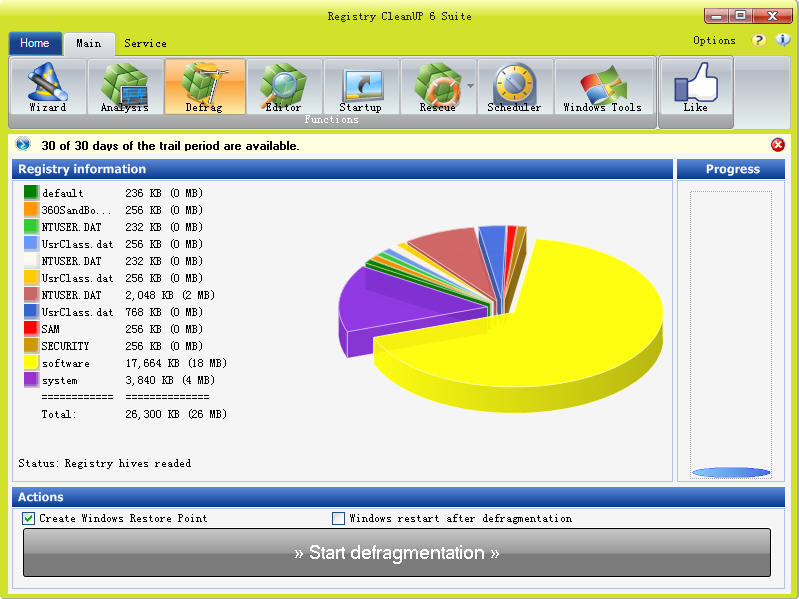This screenshot has width=799, height=599.
Task: Expand the Rescue dropdown arrow
Action: [470, 86]
